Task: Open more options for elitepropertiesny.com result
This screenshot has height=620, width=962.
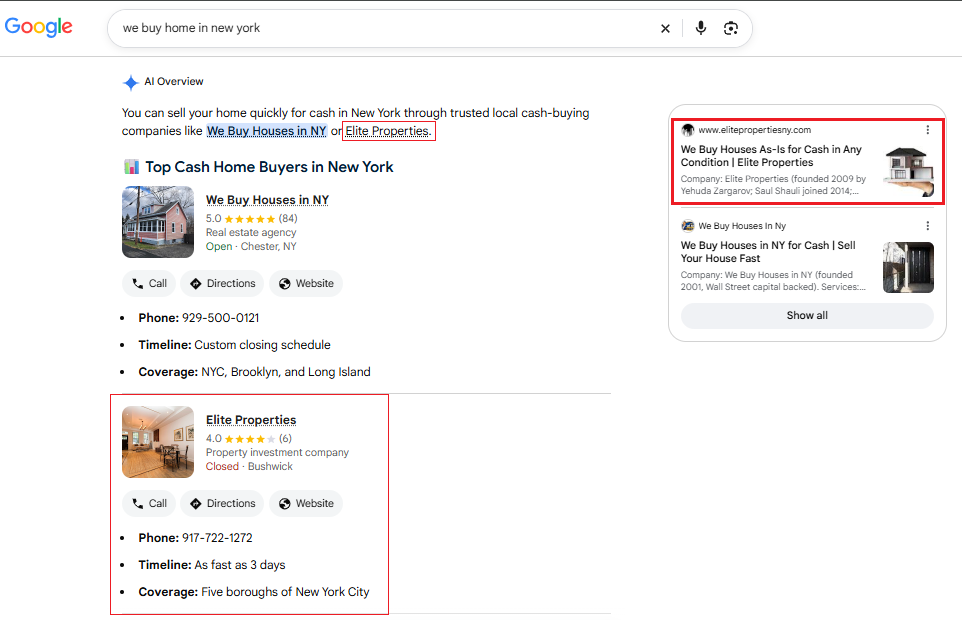Action: point(928,130)
